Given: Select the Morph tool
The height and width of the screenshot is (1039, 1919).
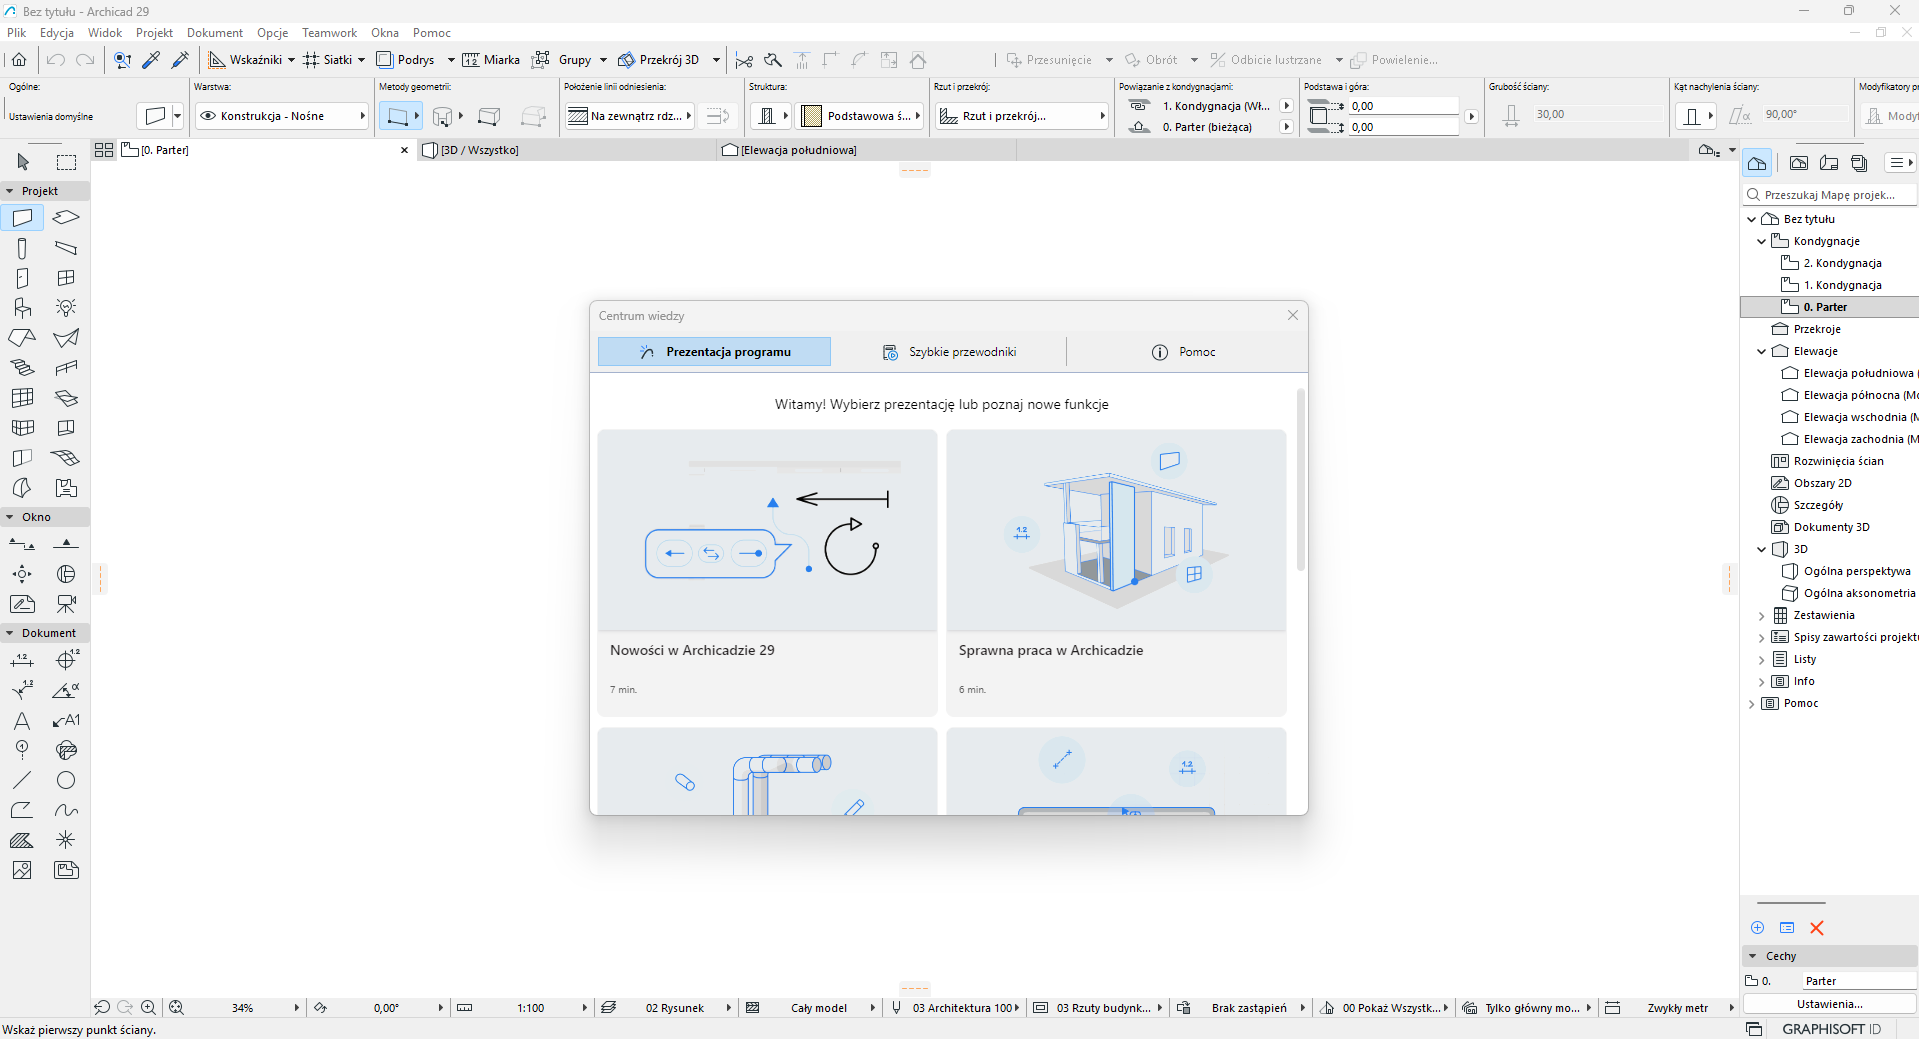Looking at the screenshot, I should [22, 488].
